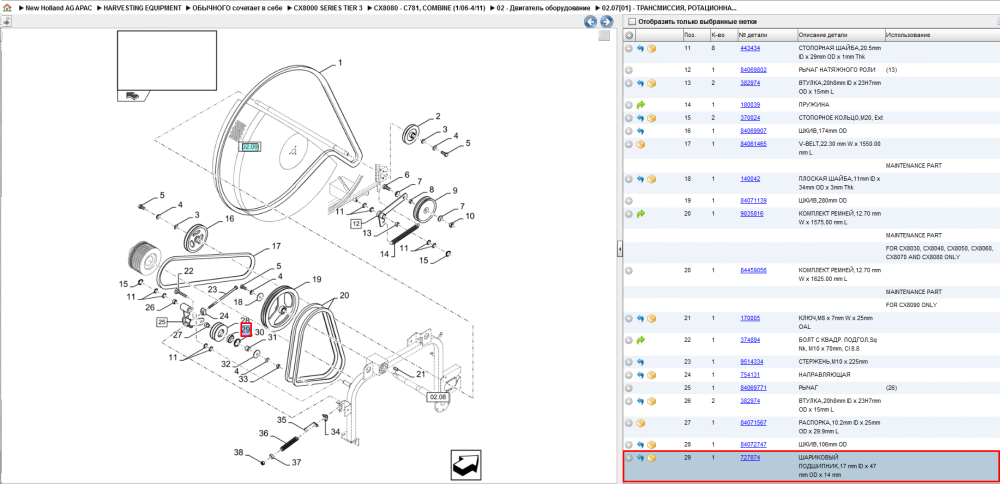Click the blue return arrow for position 11
The image size is (1000, 484).
[640, 48]
